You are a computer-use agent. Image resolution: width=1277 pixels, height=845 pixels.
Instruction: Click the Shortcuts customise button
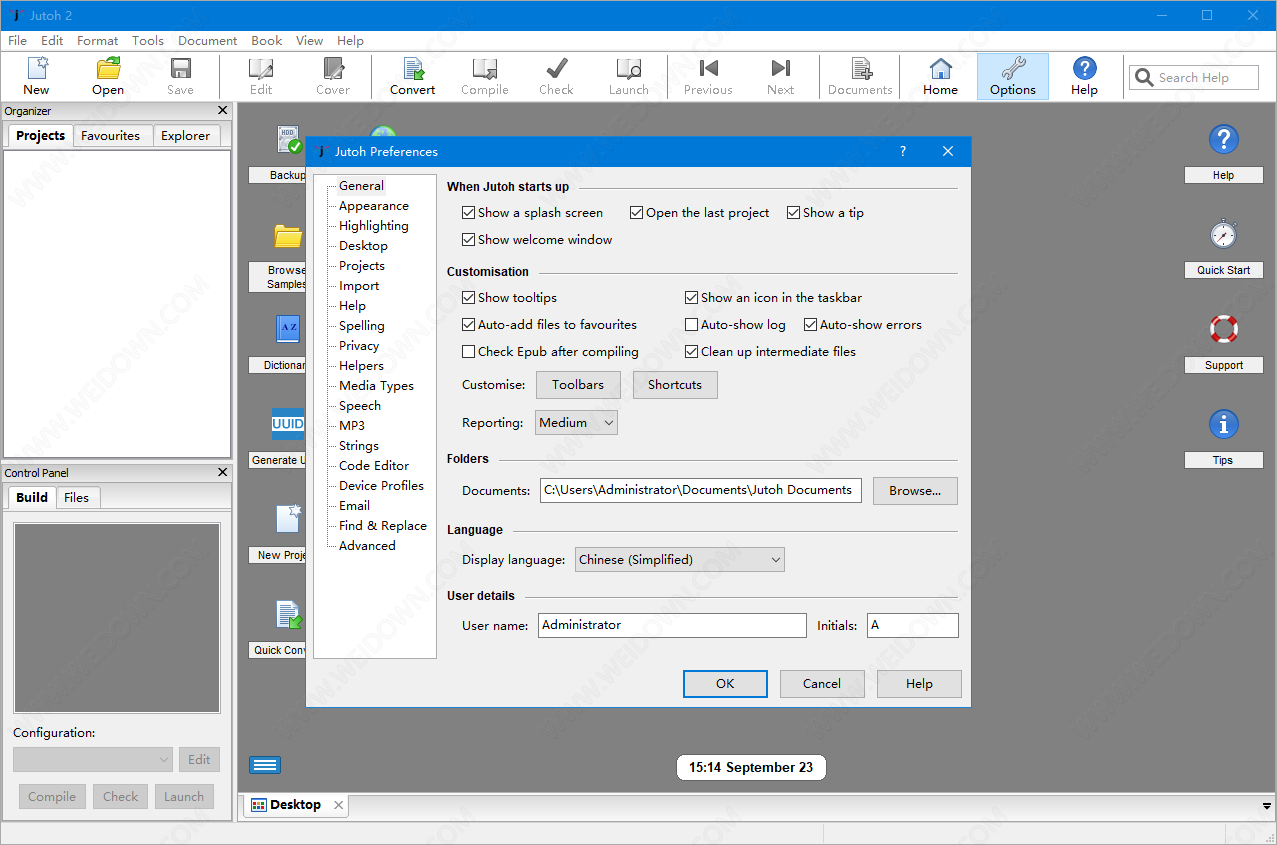coord(675,385)
